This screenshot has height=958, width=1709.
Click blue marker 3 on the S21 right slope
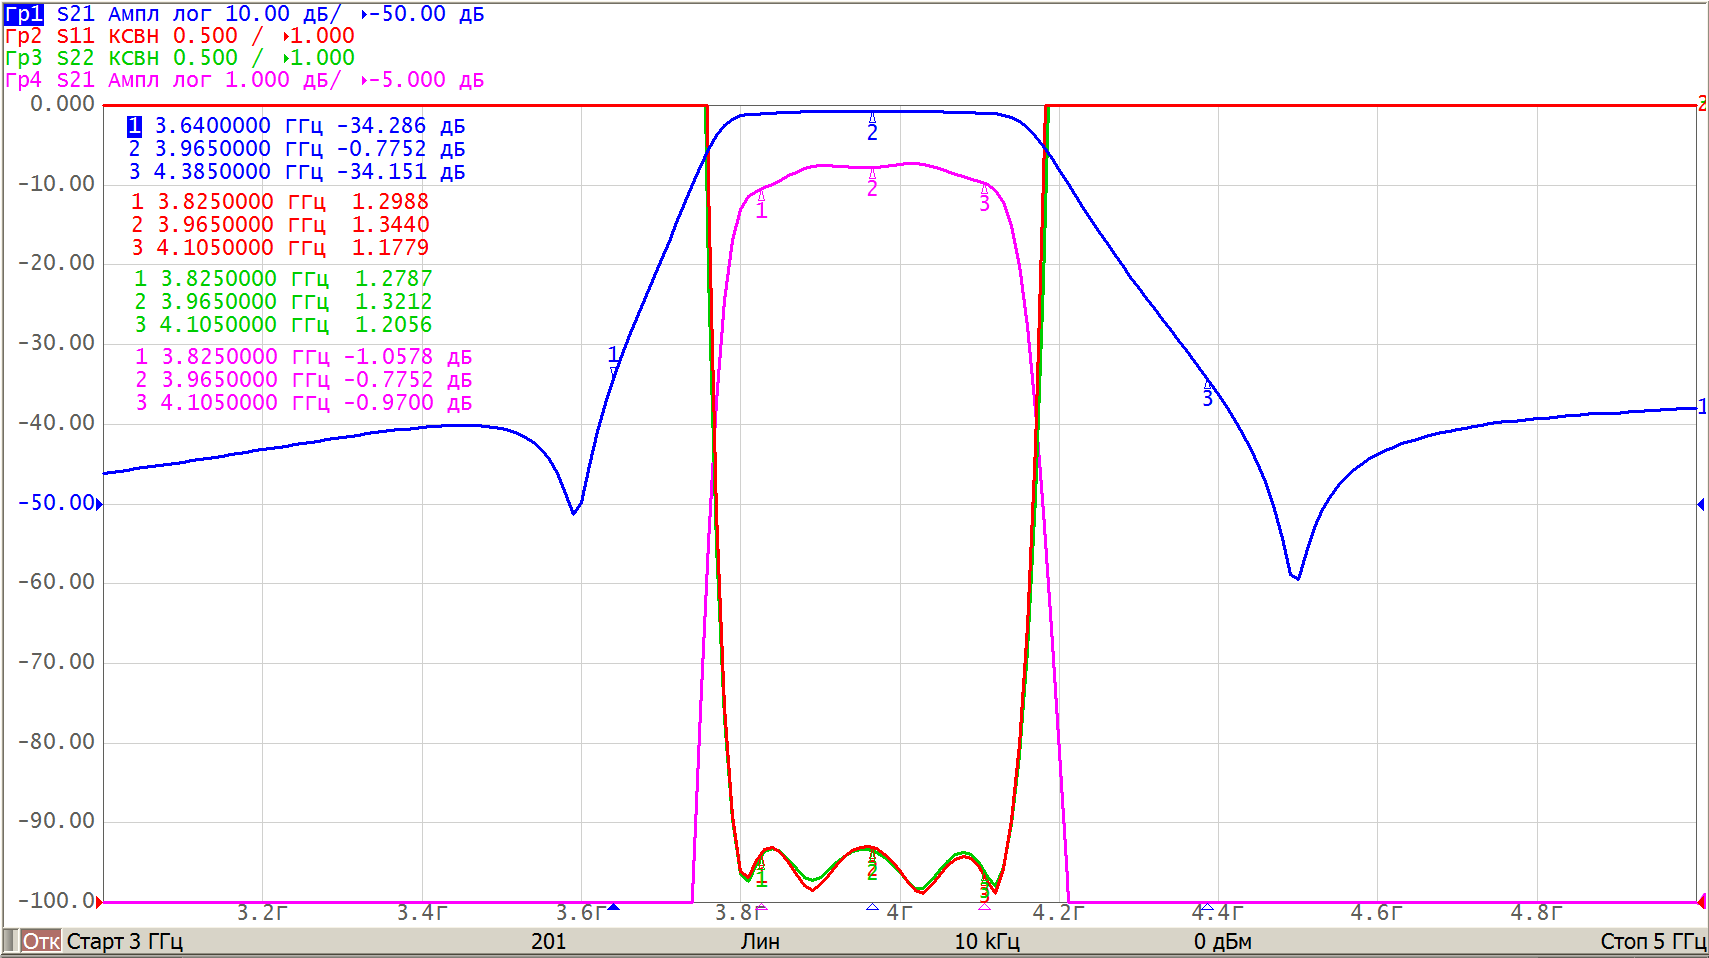point(1207,393)
